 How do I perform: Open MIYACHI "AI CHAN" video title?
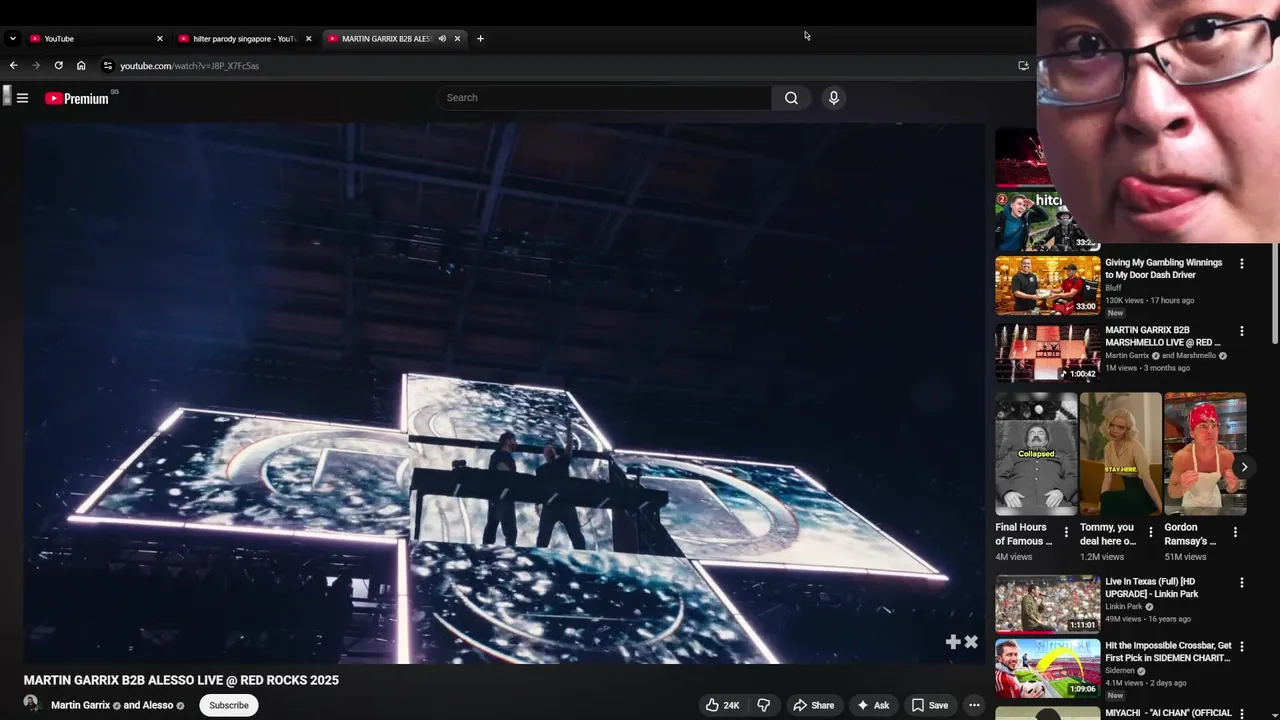click(1168, 714)
